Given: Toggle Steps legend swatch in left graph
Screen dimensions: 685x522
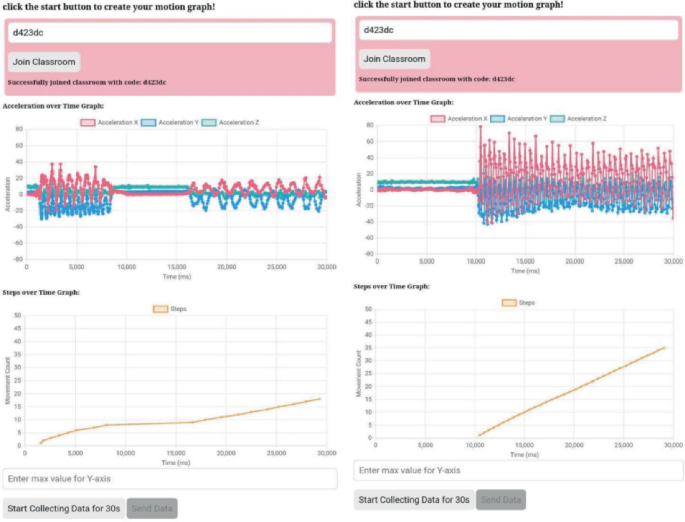Looking at the screenshot, I should click(x=160, y=309).
